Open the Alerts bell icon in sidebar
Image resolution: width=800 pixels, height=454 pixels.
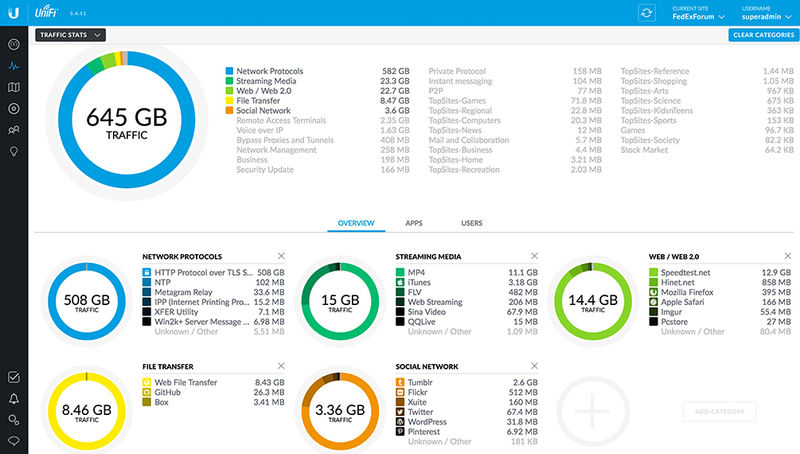pyautogui.click(x=14, y=398)
